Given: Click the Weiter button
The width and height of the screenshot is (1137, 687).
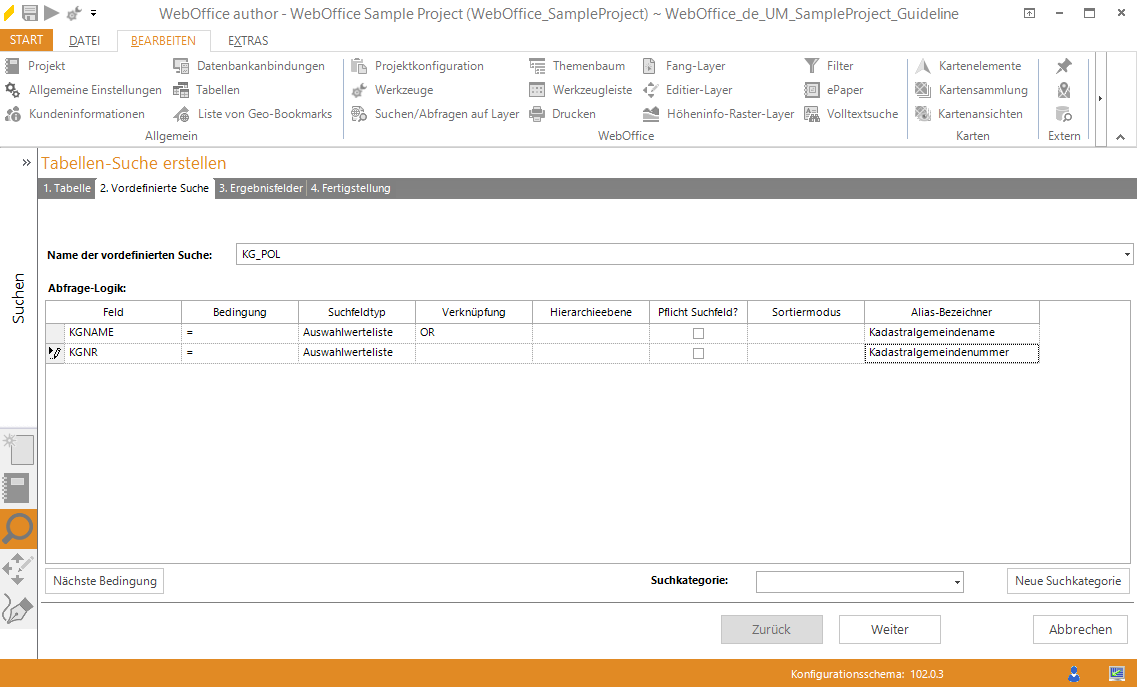Looking at the screenshot, I should 889,629.
